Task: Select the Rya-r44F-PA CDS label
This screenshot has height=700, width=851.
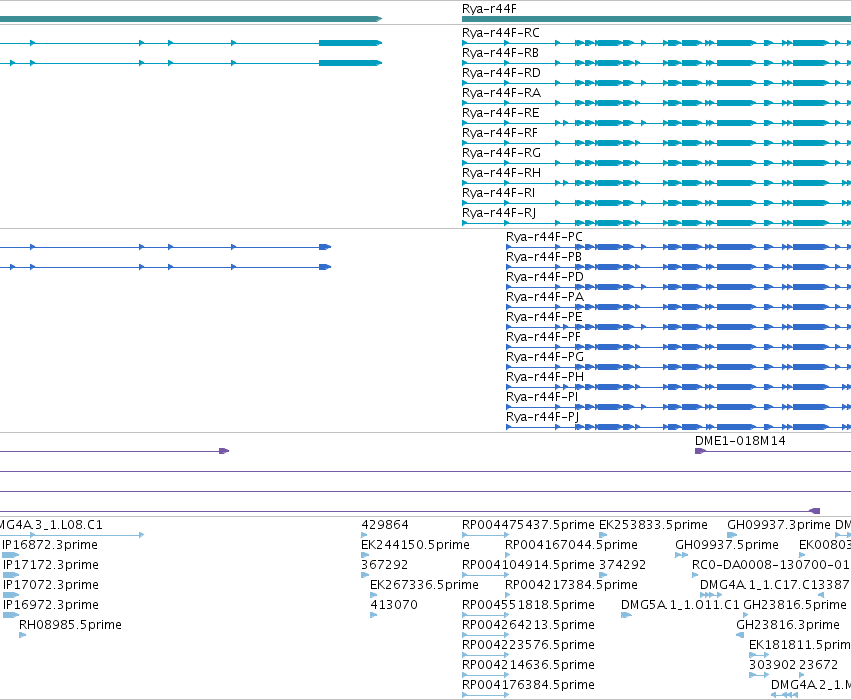Action: tap(545, 297)
